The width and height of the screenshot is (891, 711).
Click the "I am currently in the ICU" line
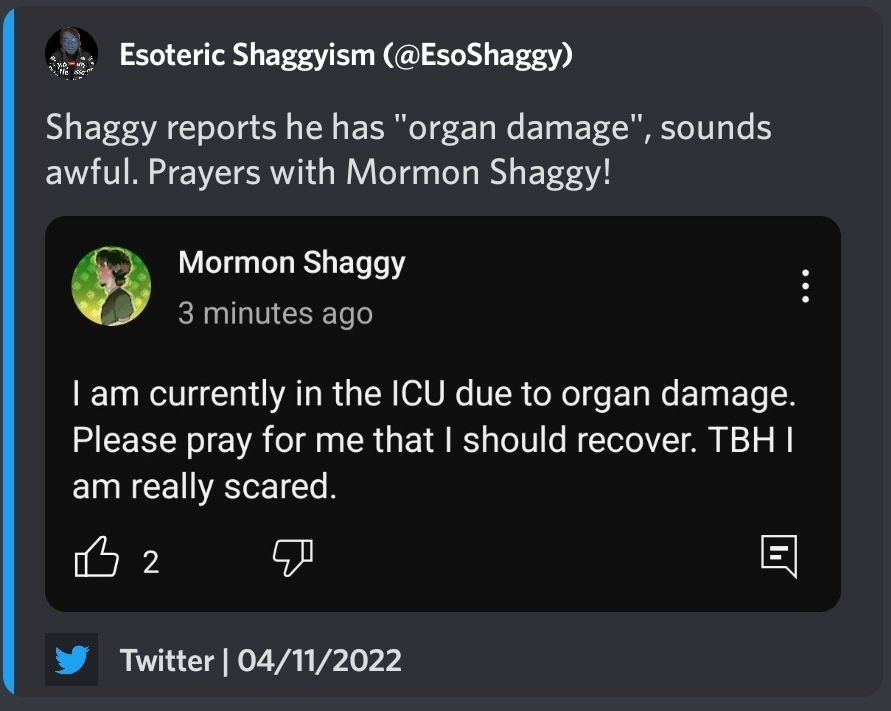point(433,393)
